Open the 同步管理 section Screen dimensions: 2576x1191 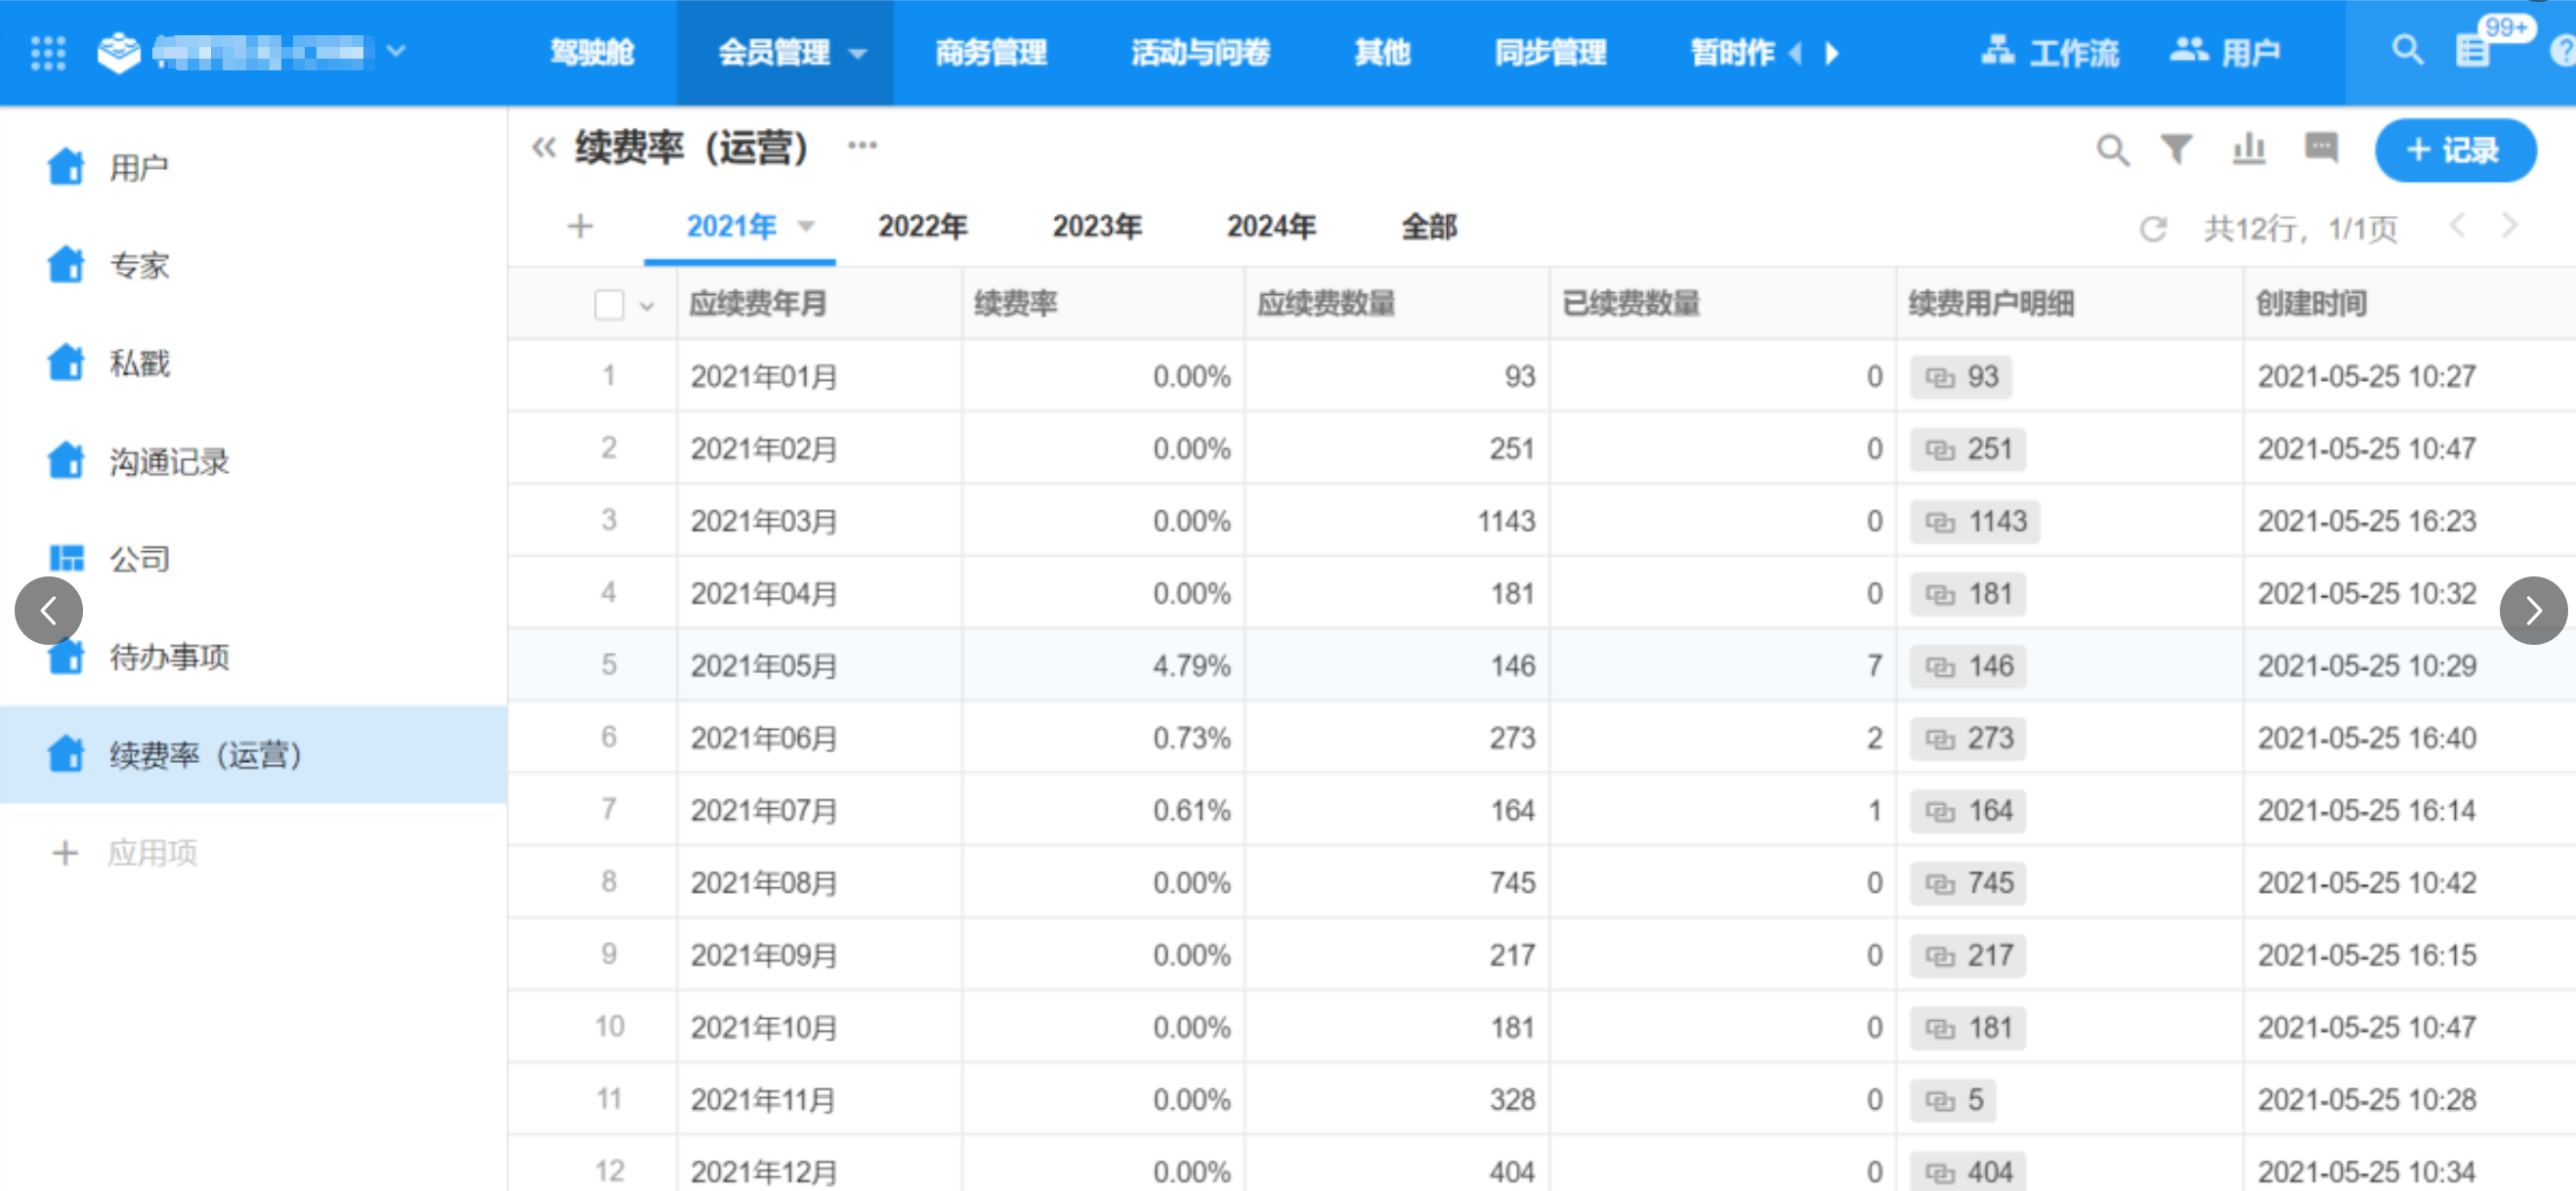pos(1550,52)
